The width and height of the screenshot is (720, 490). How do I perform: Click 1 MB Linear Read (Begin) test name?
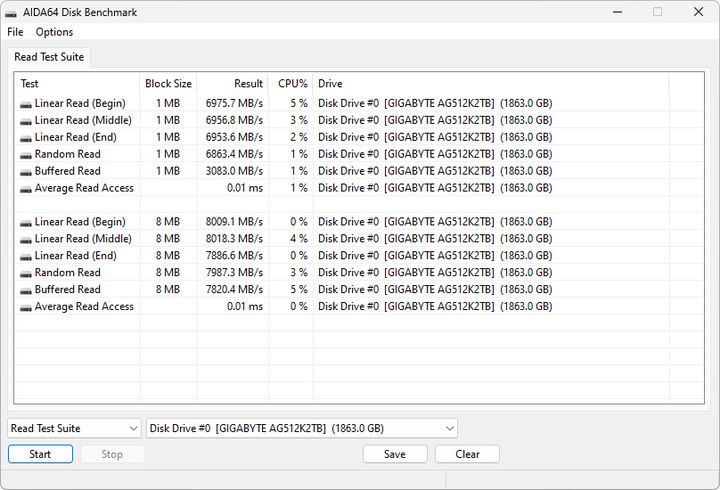[80, 103]
